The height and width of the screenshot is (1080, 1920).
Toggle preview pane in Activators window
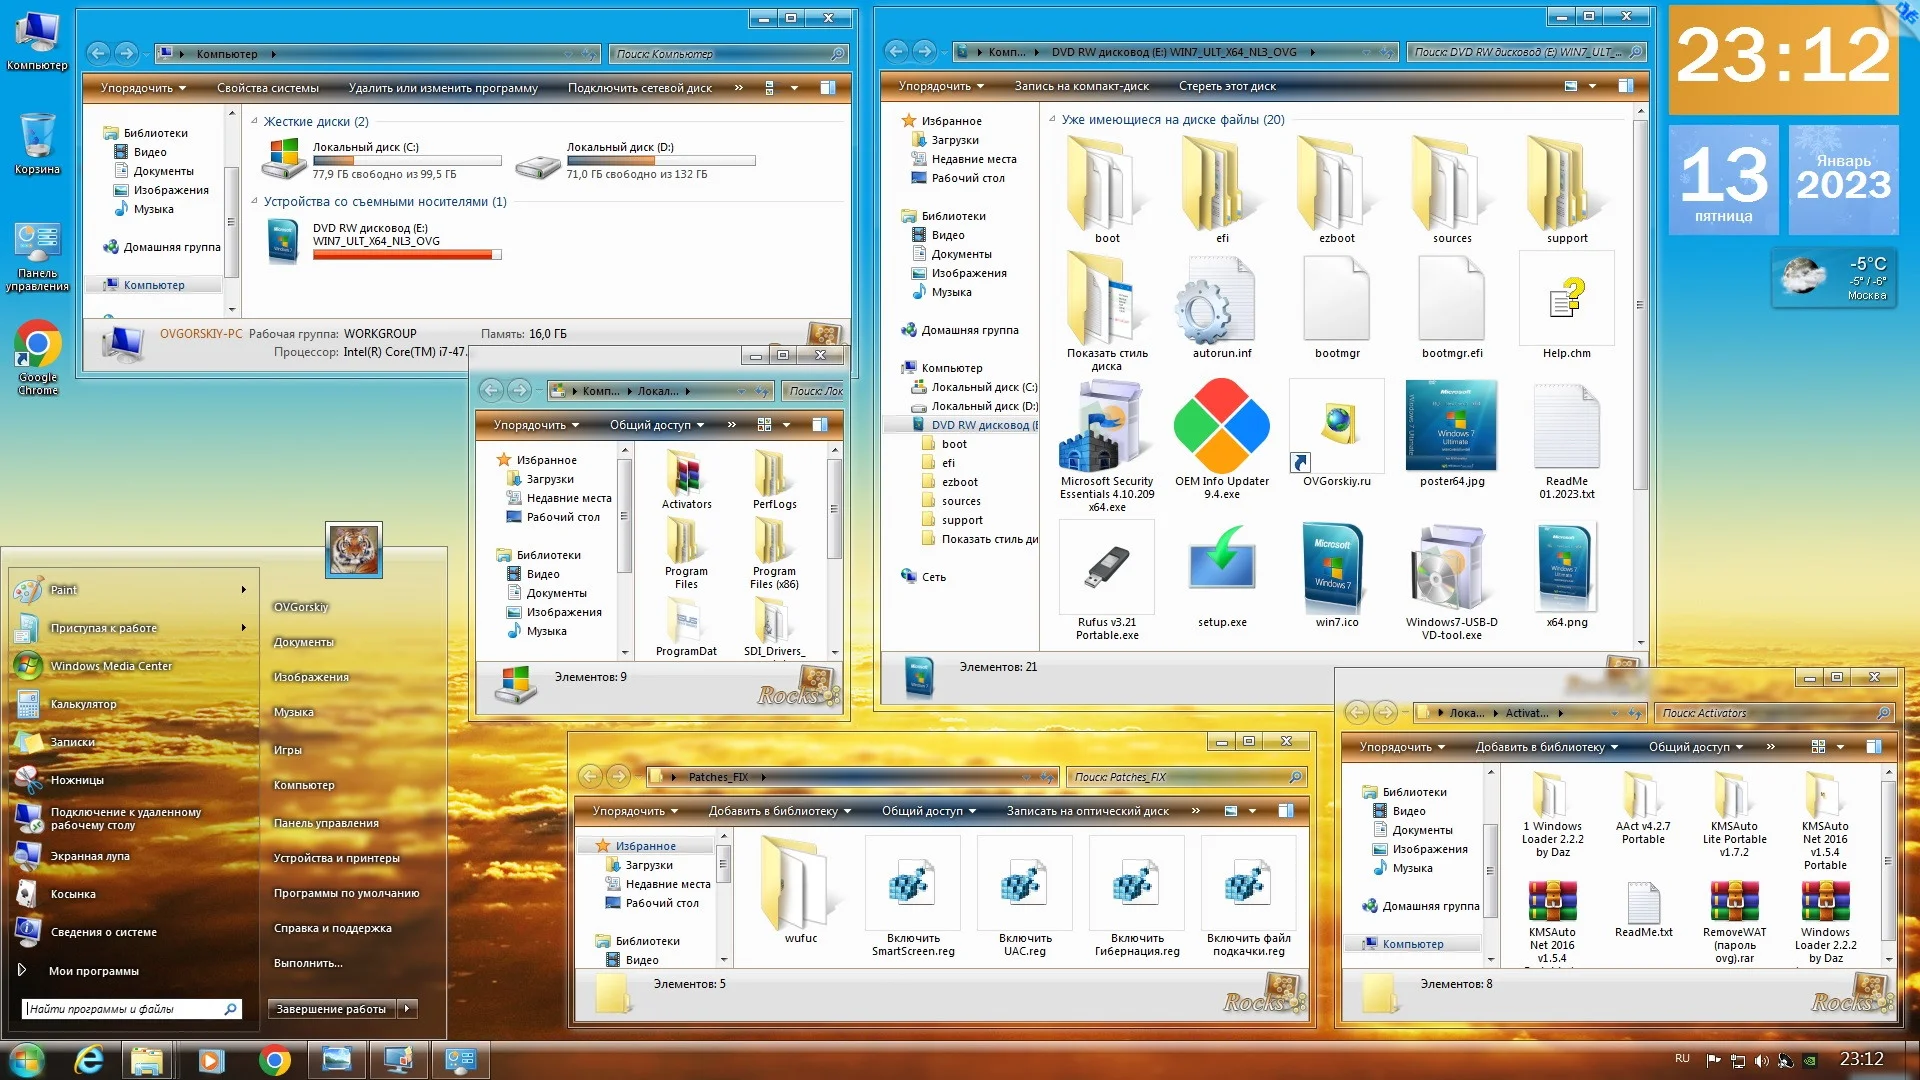tap(1874, 747)
